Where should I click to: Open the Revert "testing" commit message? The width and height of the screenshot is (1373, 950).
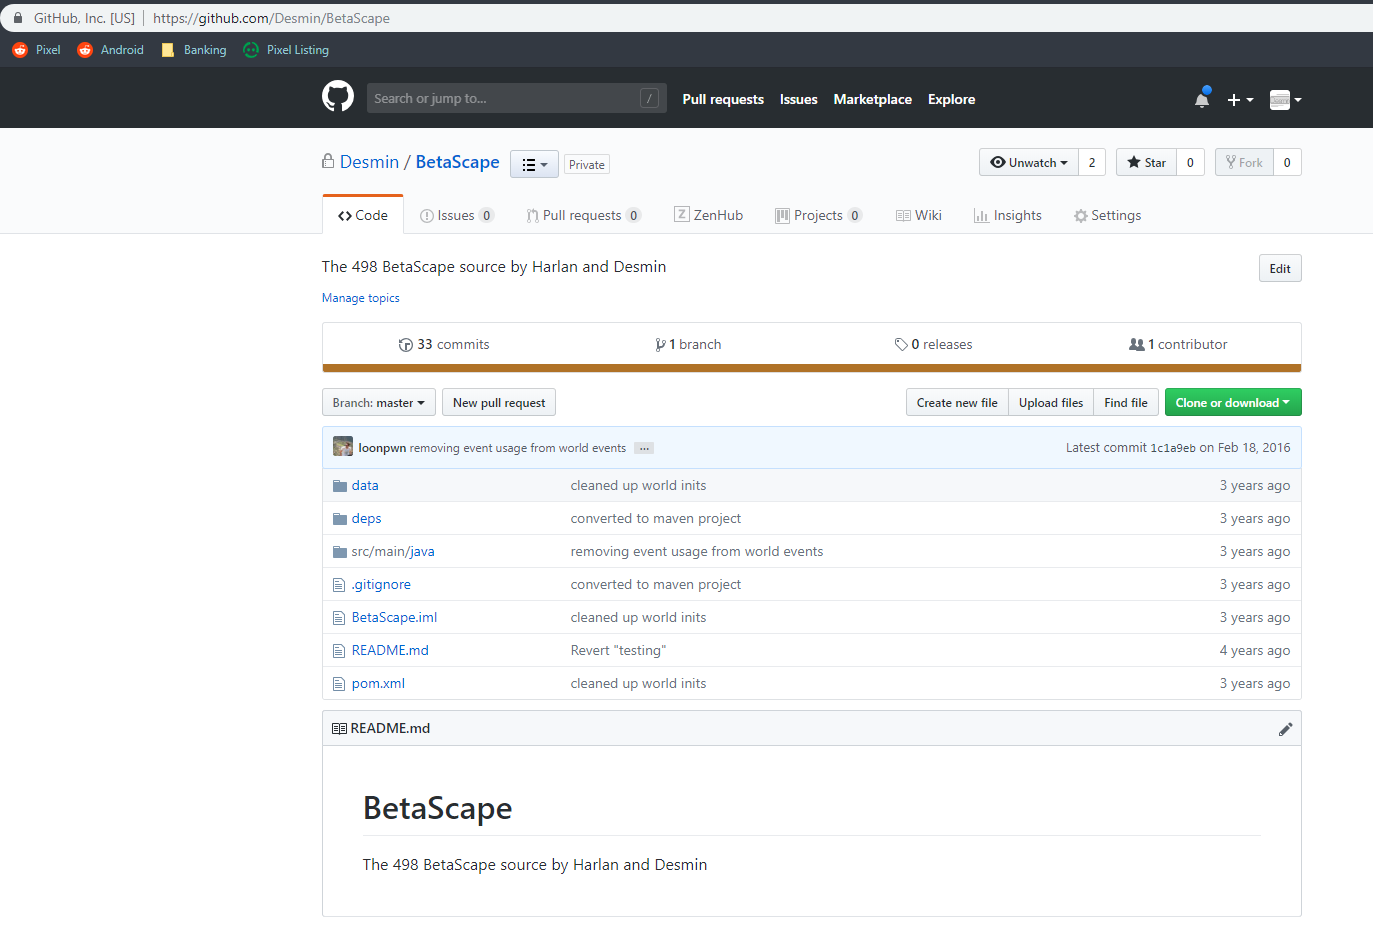point(618,651)
